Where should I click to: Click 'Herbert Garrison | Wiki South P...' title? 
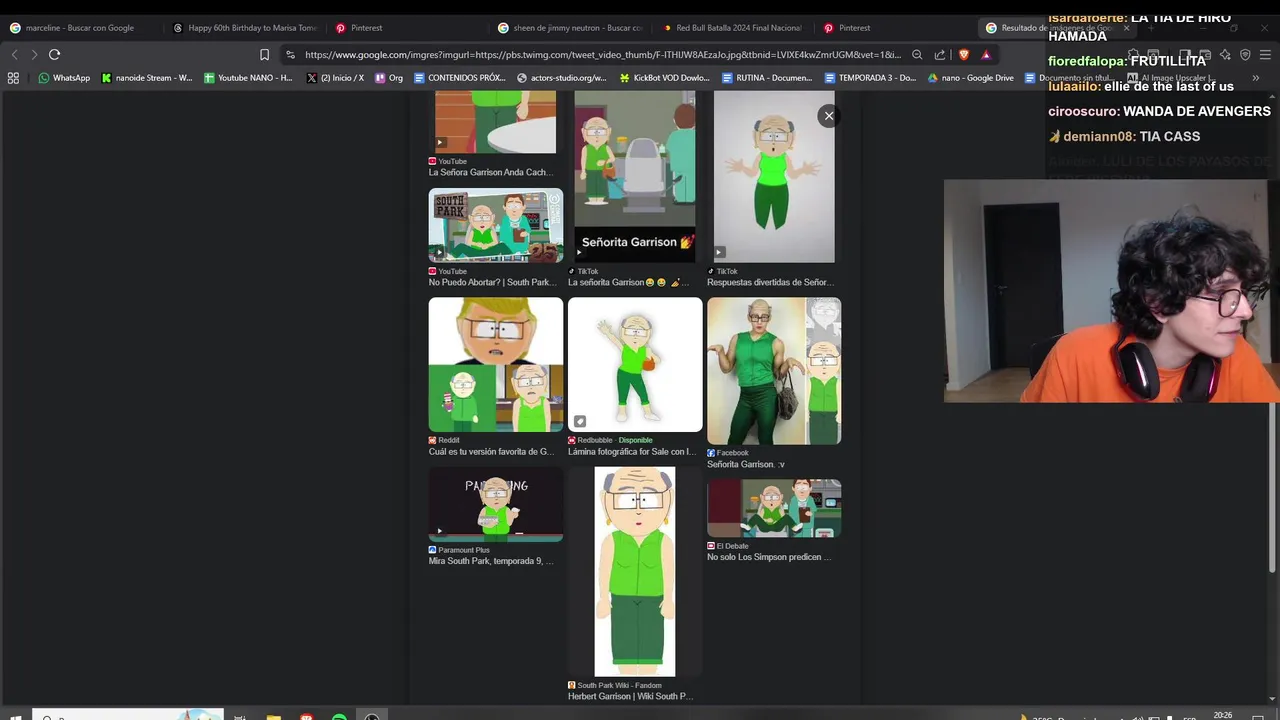click(630, 696)
